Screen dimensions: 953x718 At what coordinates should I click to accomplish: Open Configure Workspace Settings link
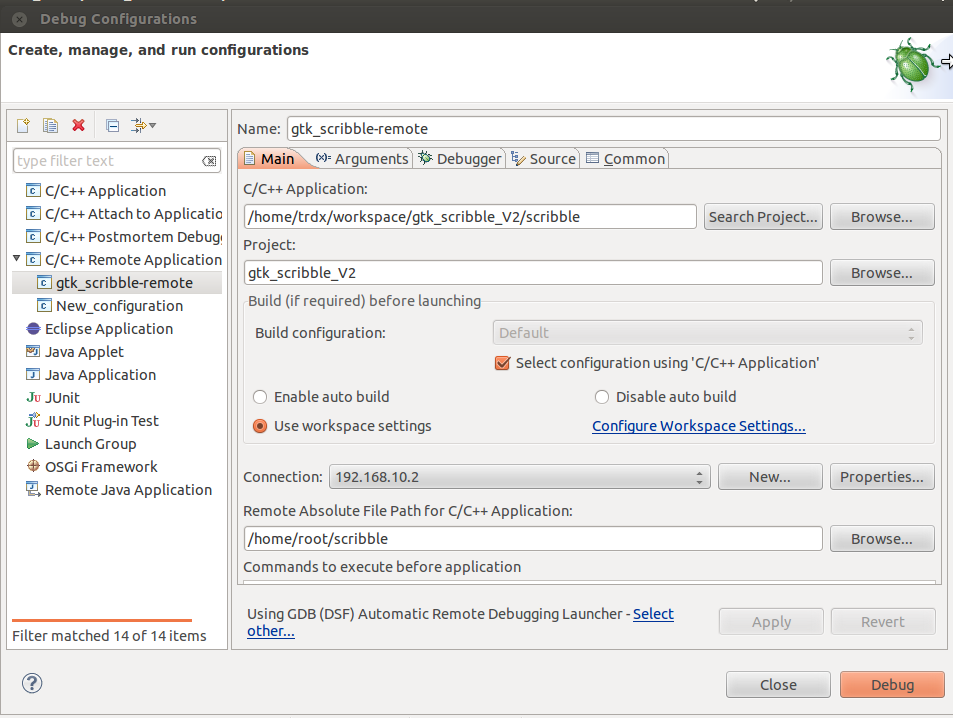698,426
